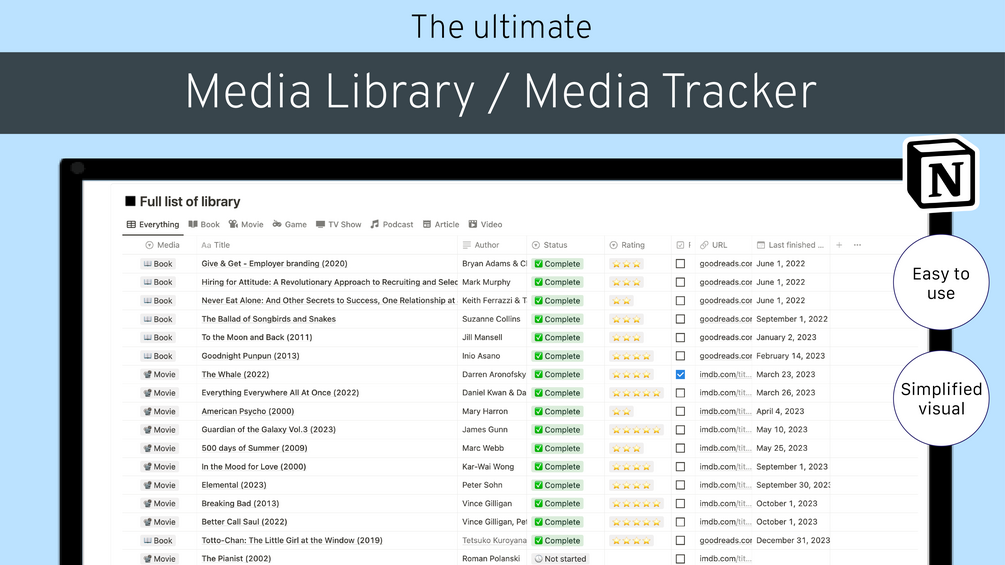1005x565 pixels.
Task: Tick the checkbox in the Give & Get row
Action: tap(680, 263)
